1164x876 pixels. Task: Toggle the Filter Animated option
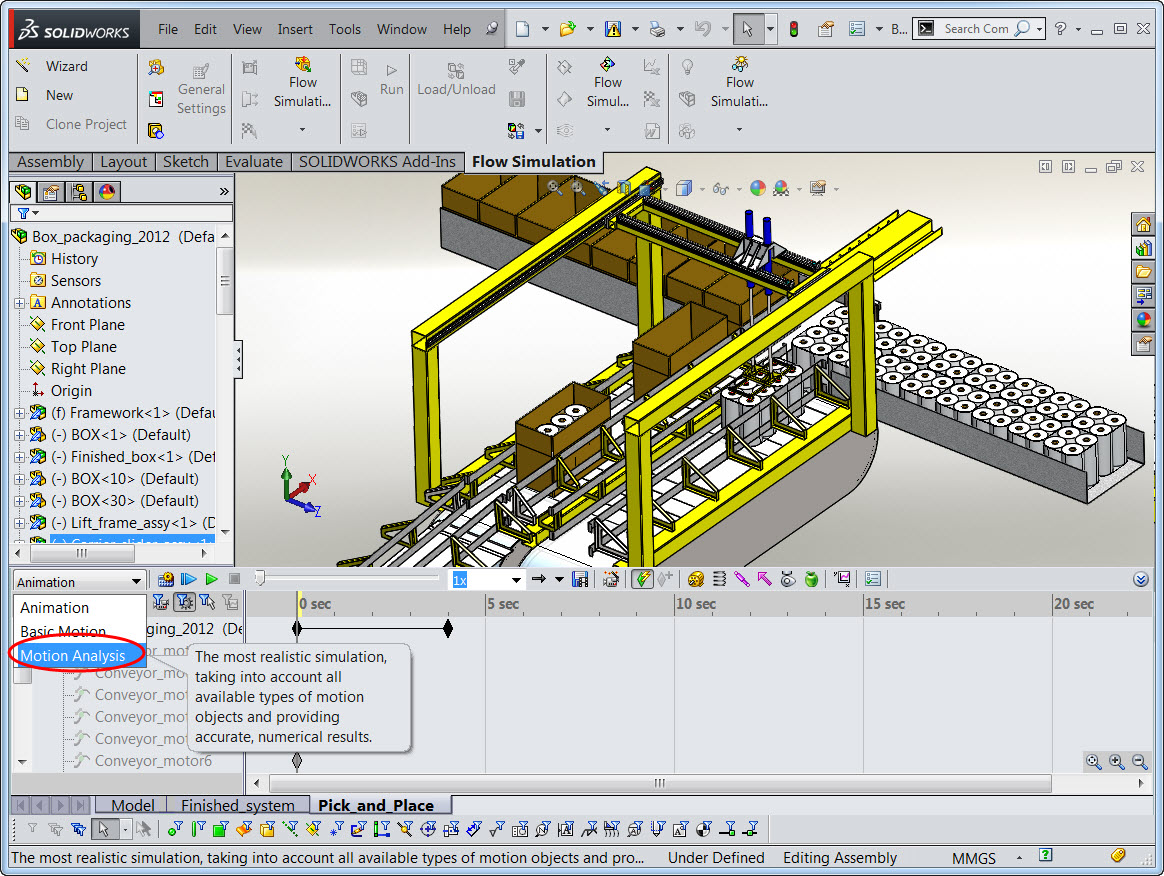pos(159,601)
